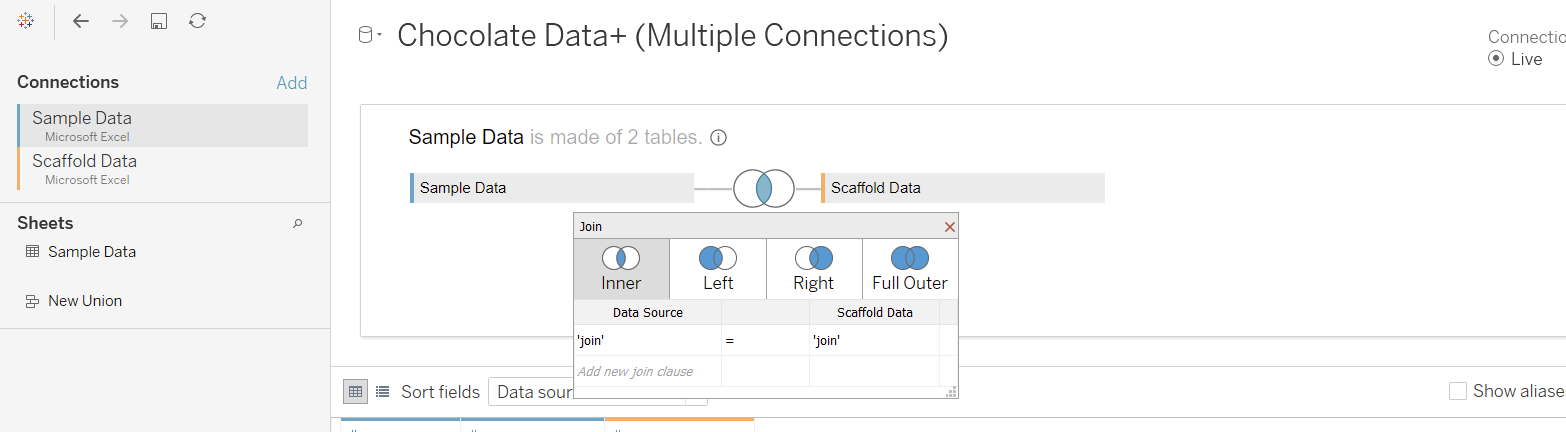The width and height of the screenshot is (1566, 432).
Task: Click the join Venn diagram icon
Action: point(763,188)
